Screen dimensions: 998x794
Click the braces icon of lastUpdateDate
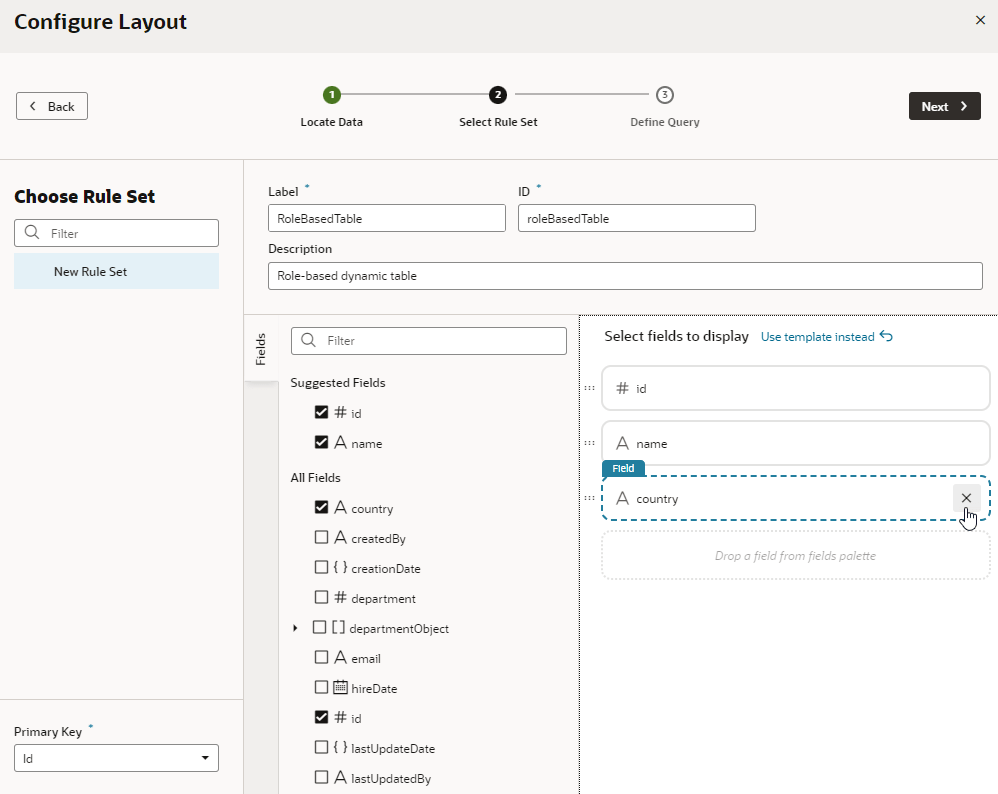pyautogui.click(x=341, y=747)
